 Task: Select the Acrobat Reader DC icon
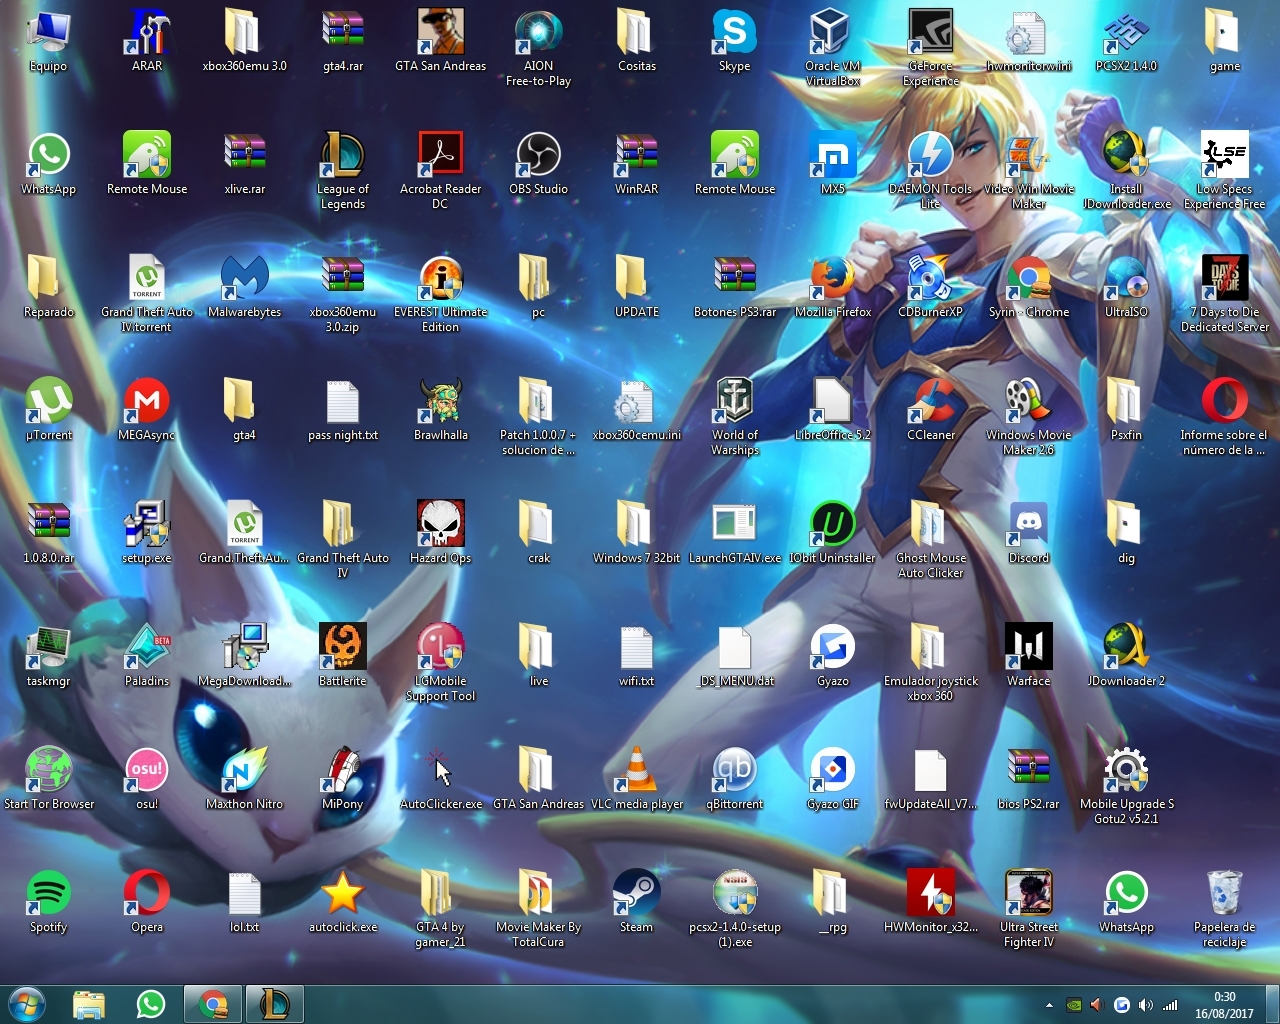pyautogui.click(x=441, y=154)
